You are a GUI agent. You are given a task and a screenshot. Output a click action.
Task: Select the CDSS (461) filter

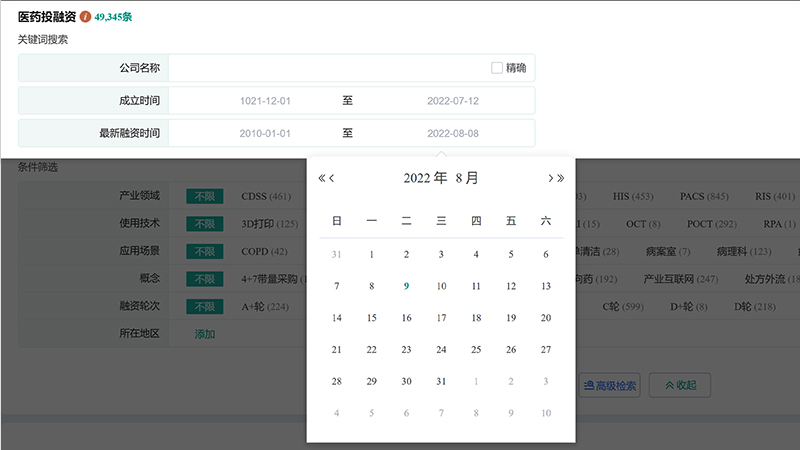266,196
